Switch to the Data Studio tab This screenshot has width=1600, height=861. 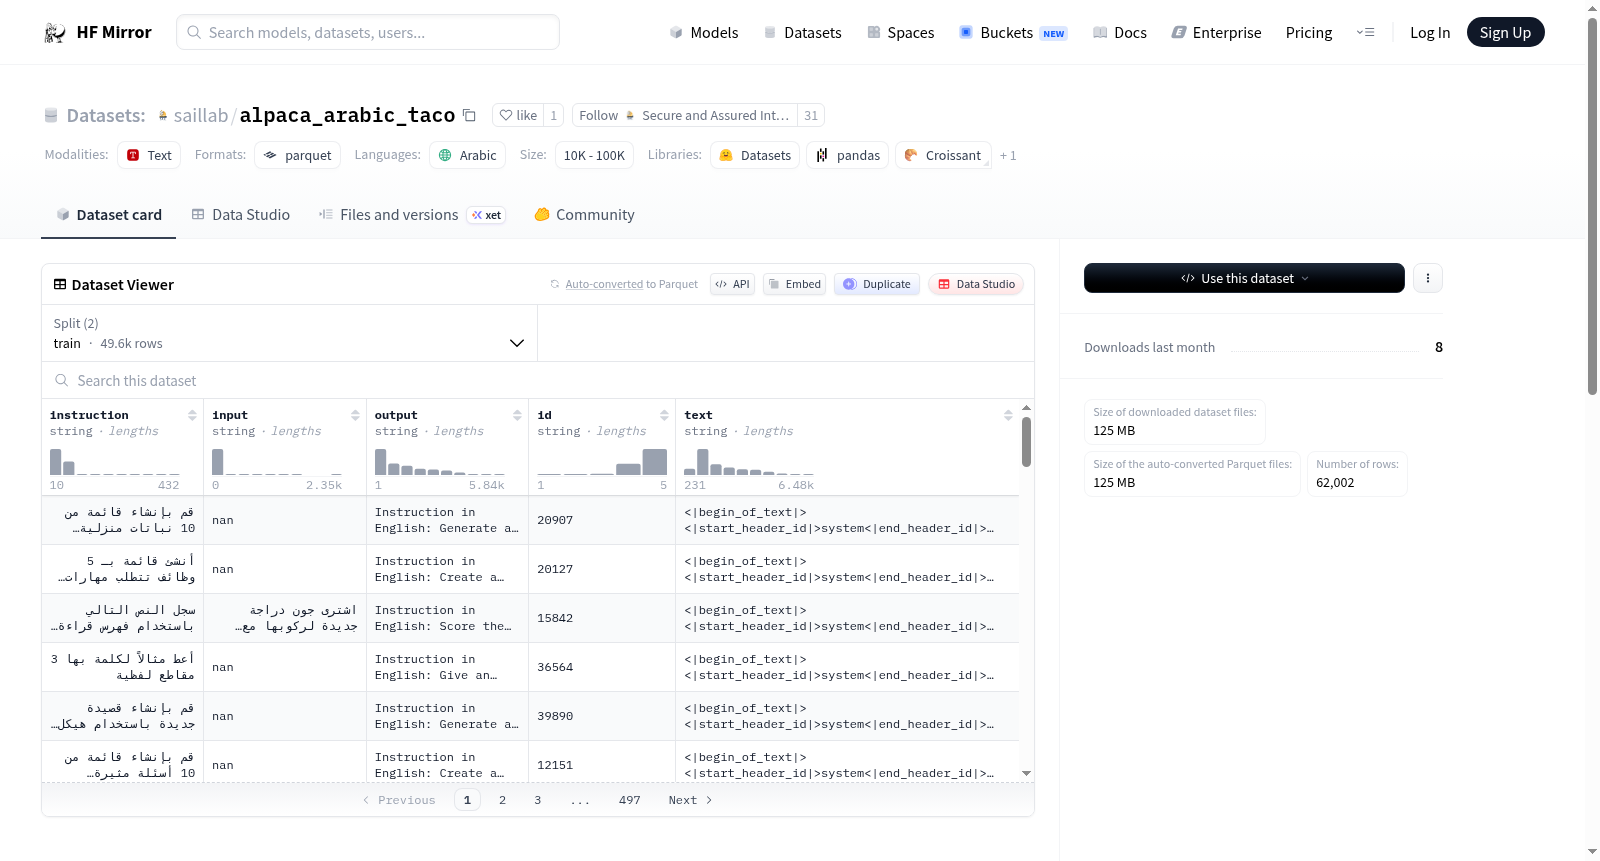click(x=241, y=215)
